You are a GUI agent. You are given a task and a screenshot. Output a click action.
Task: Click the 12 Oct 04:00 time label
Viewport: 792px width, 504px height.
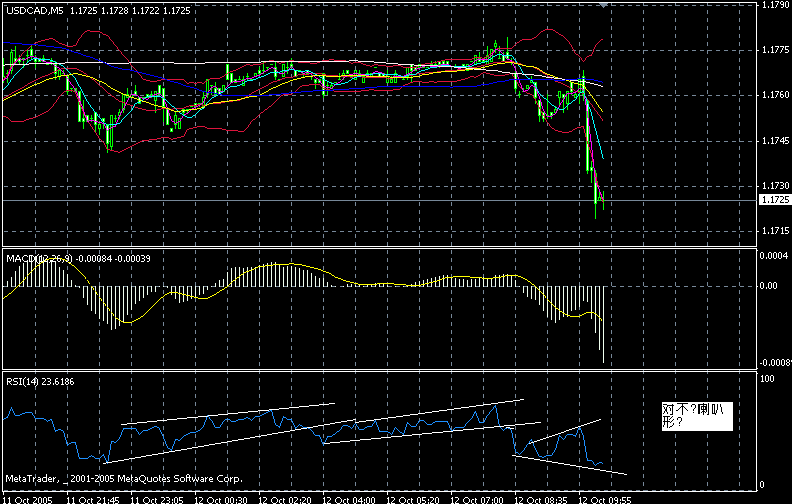tap(349, 500)
